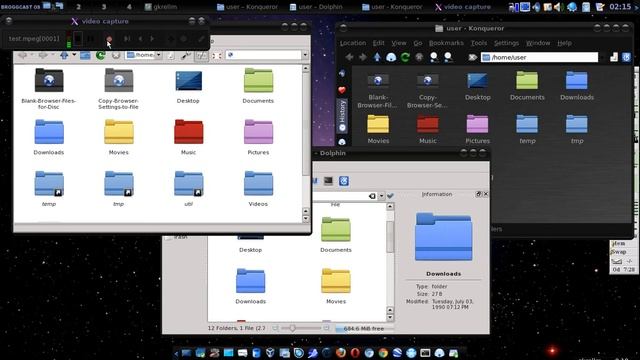
Task: Open the heart Bookmarks sidebar tab in Konqueror
Action: click(x=342, y=90)
